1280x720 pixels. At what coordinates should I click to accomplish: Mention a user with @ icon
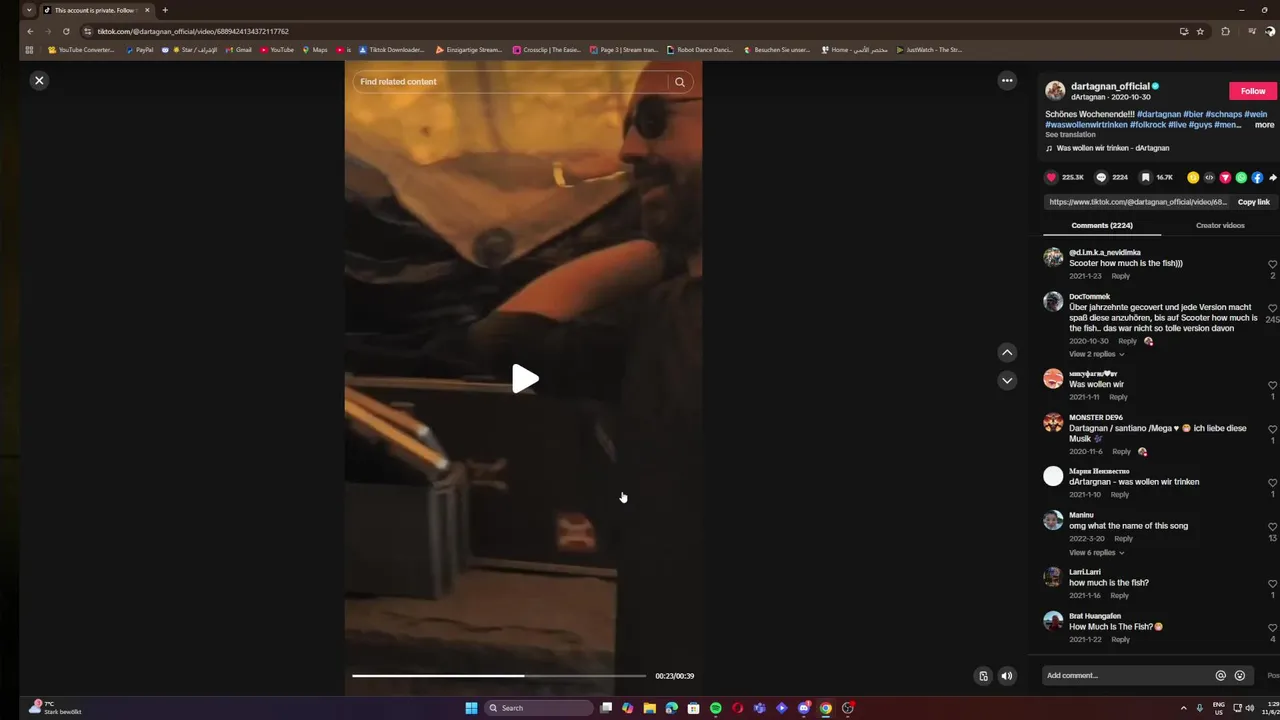(x=1220, y=675)
